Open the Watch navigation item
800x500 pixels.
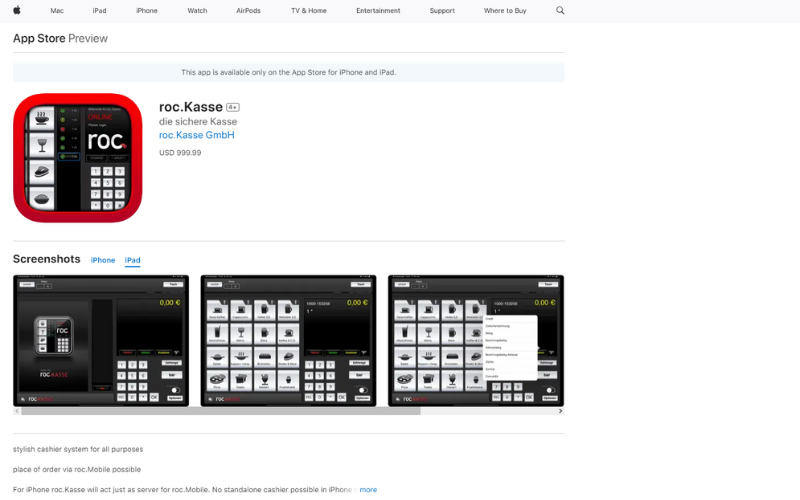[x=197, y=10]
